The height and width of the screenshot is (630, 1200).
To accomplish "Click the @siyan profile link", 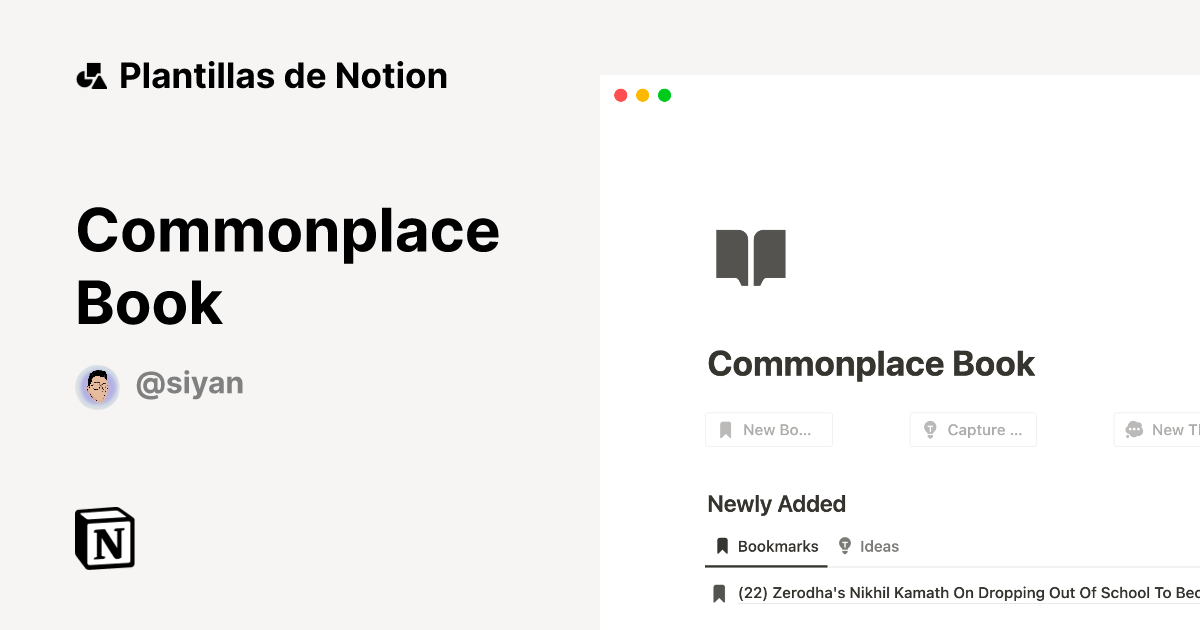I will 190,383.
